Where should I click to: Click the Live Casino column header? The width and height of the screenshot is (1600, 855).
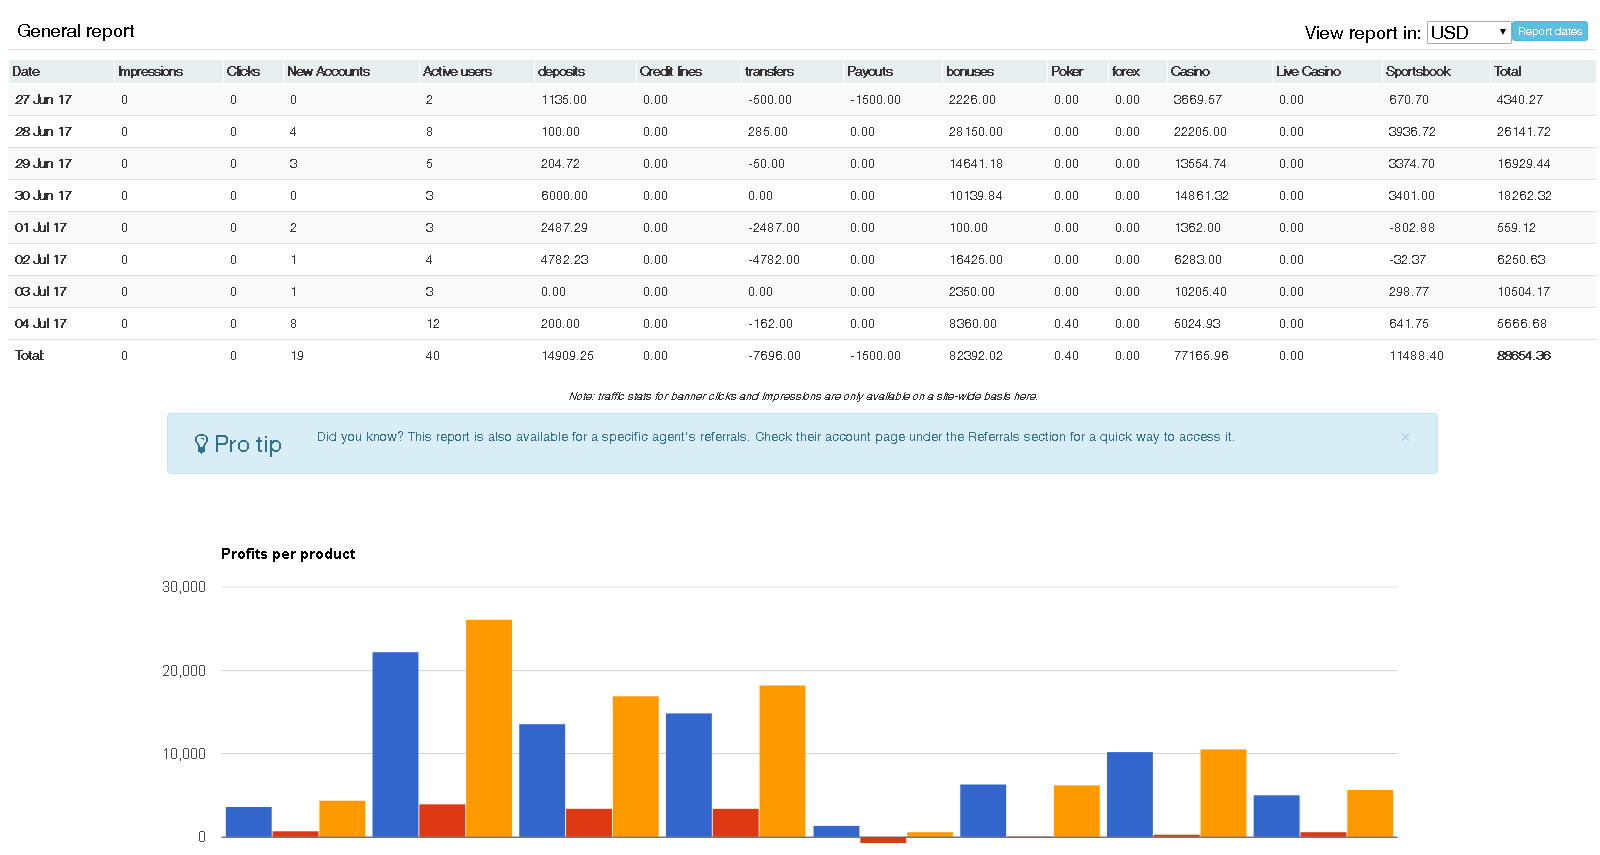click(x=1308, y=71)
